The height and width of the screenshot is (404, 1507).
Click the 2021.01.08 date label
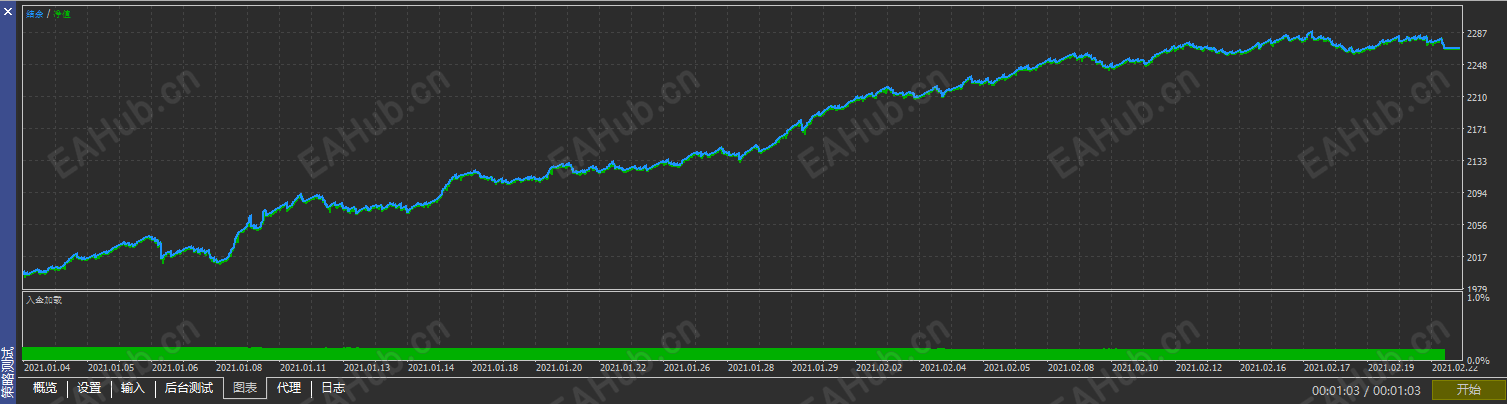click(239, 368)
